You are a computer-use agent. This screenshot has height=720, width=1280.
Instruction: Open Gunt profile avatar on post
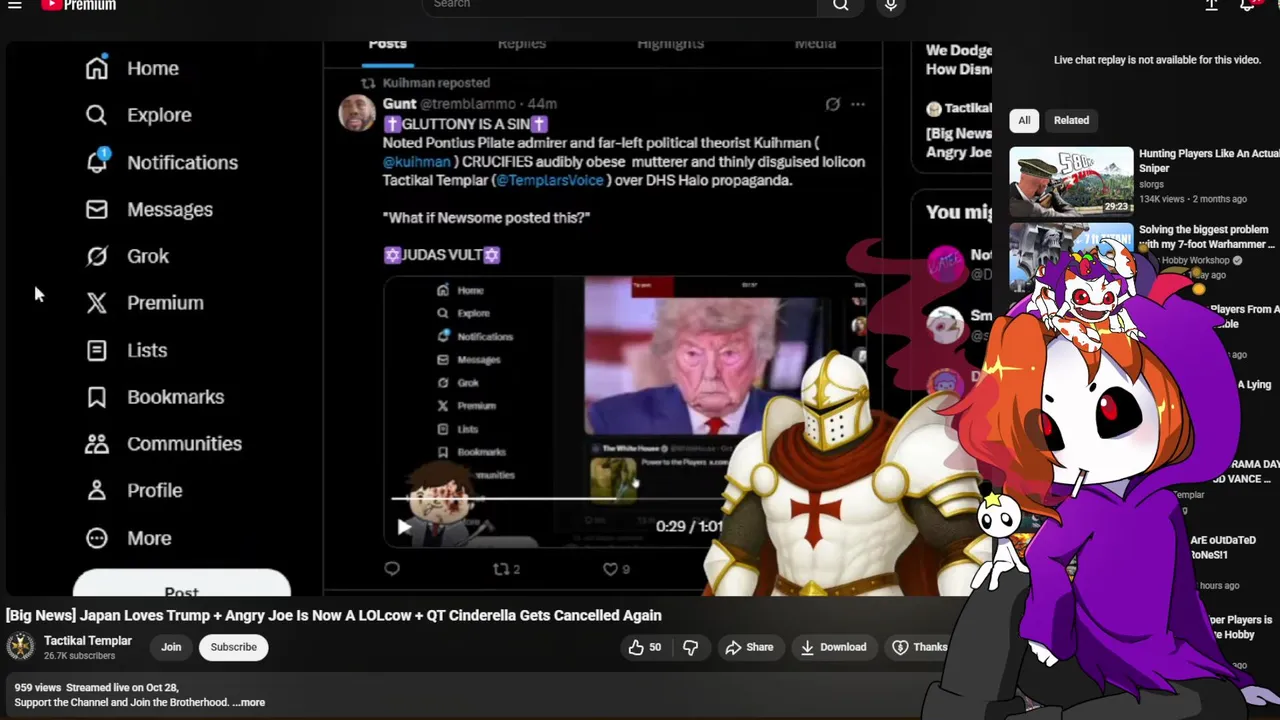click(x=357, y=114)
